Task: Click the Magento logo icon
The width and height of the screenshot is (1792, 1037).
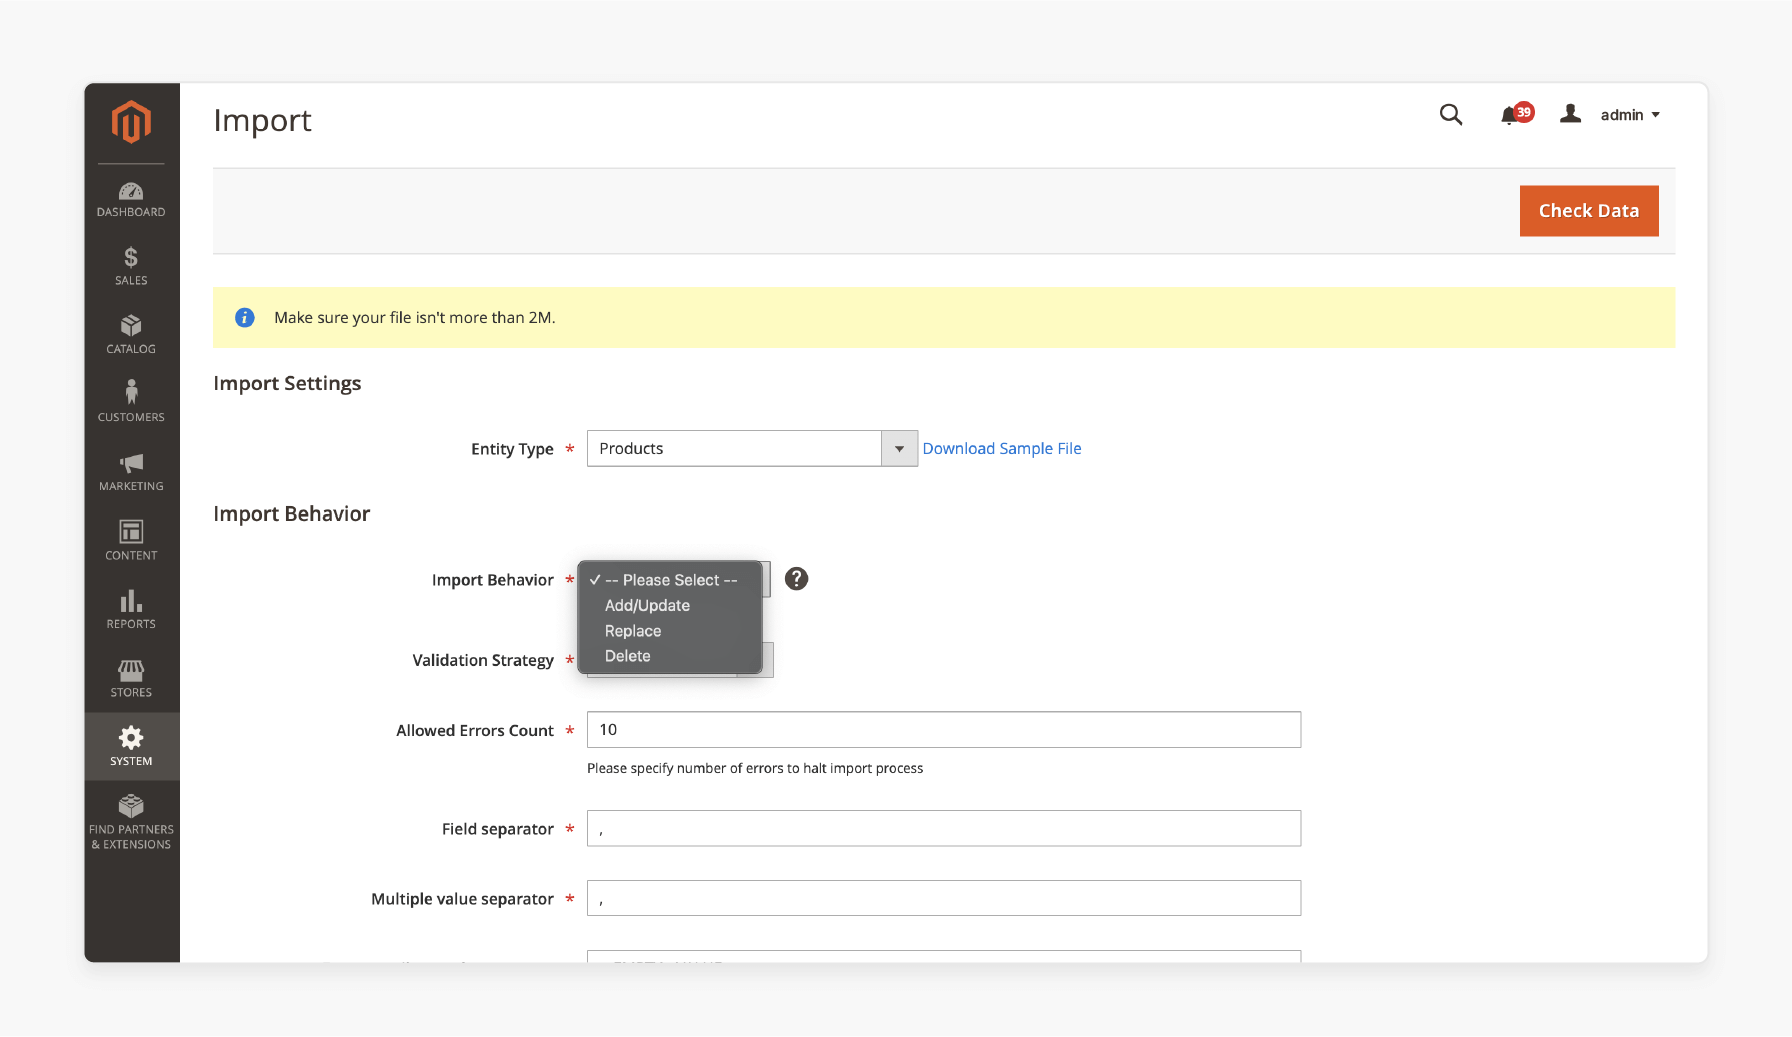Action: [131, 122]
